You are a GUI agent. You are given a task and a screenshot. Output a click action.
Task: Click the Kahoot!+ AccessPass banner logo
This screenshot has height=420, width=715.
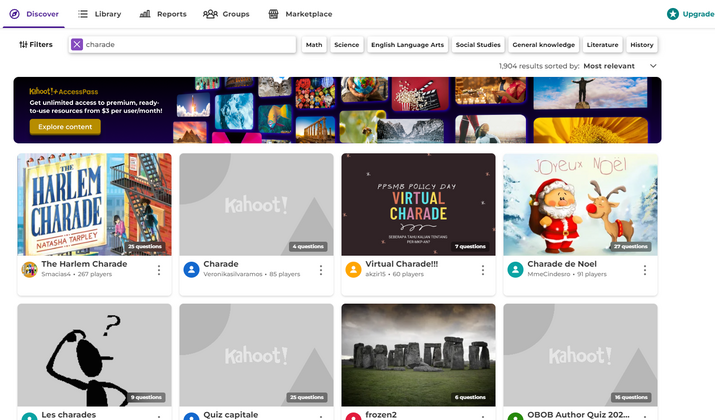64,91
